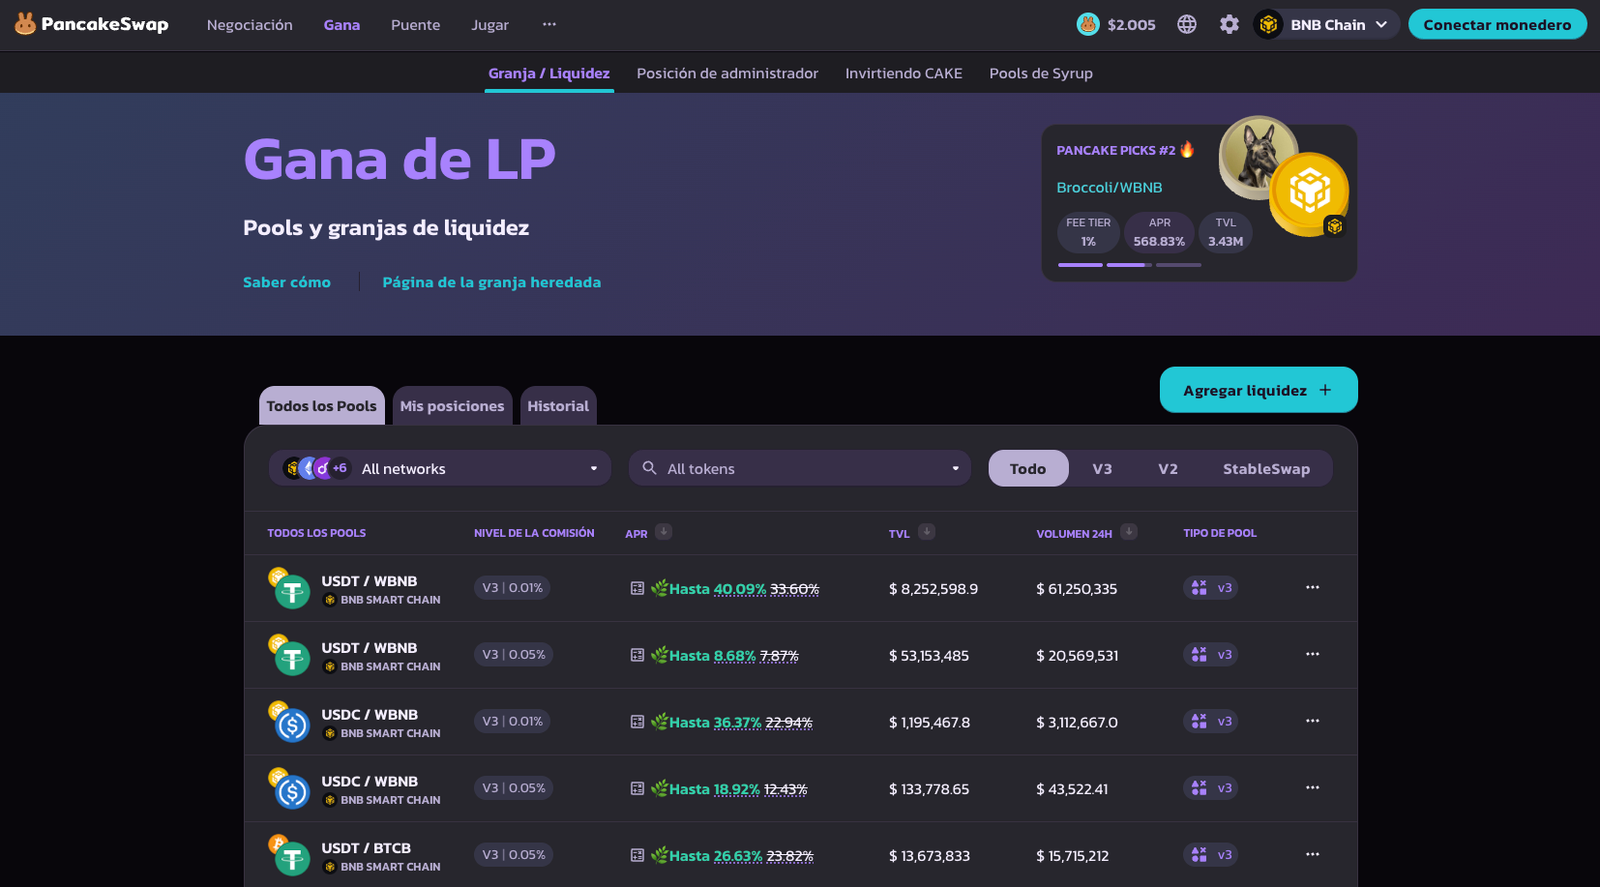
Task: Click the $ 53,153,485 TVL value
Action: tap(929, 656)
